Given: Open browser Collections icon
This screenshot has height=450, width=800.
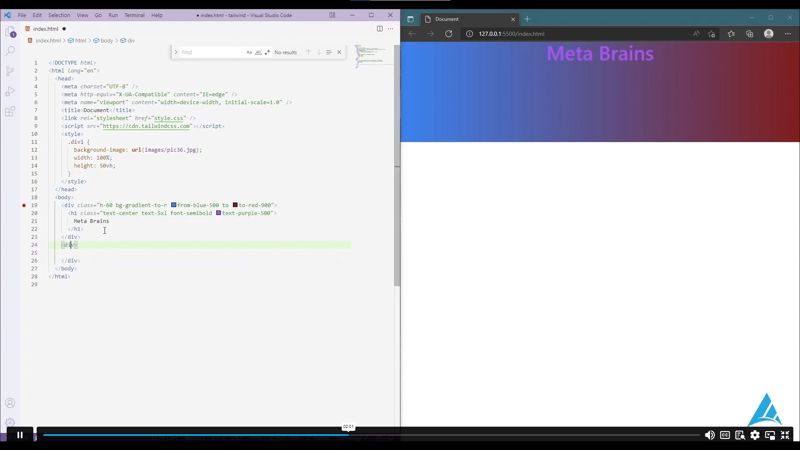Looking at the screenshot, I should coord(749,34).
